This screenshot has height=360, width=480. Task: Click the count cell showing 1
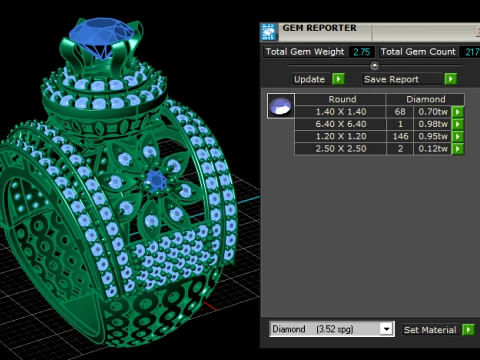(x=400, y=124)
